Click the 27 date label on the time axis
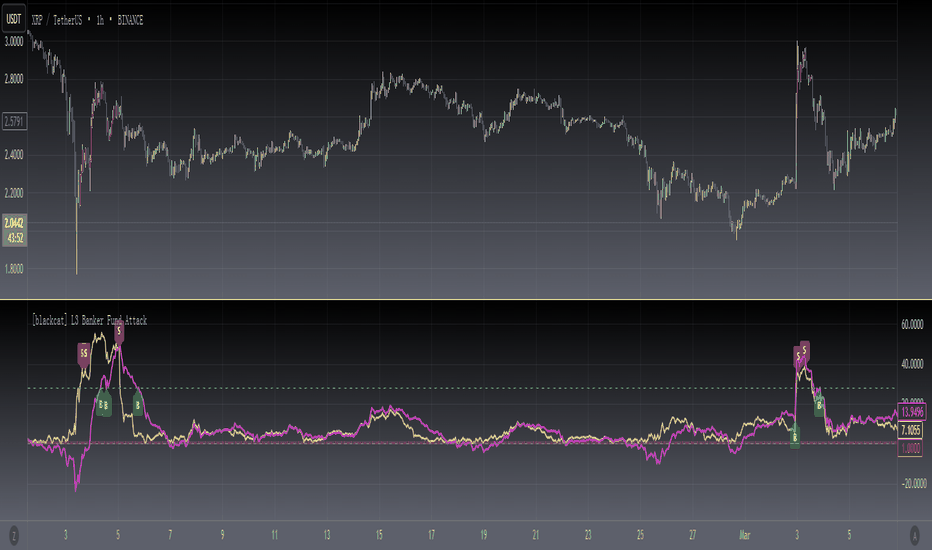 click(x=692, y=535)
